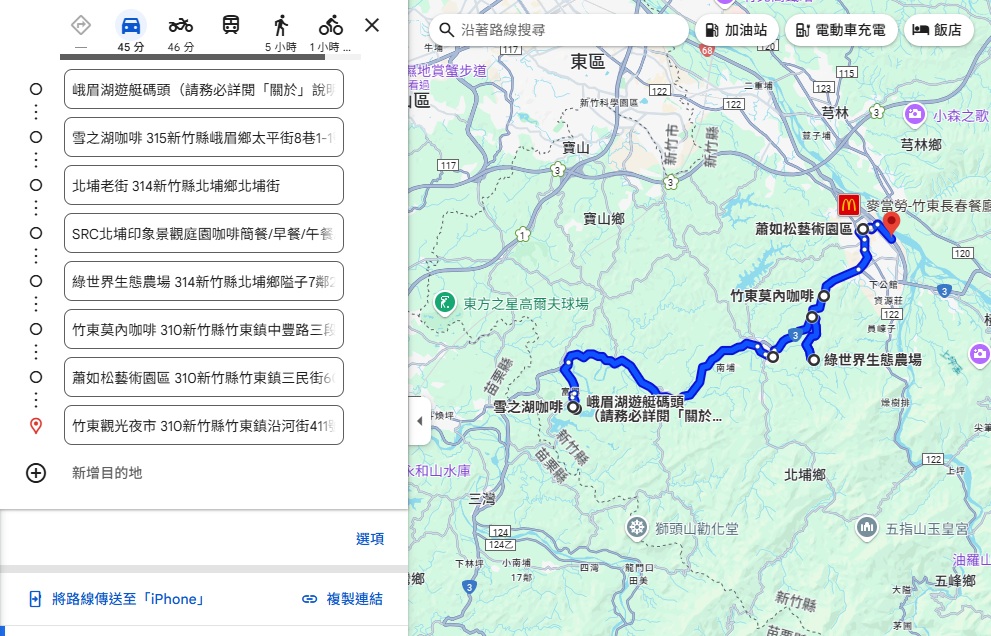The height and width of the screenshot is (636, 991).
Task: Click the McDonald's 麥當勞 map marker
Action: pos(848,205)
